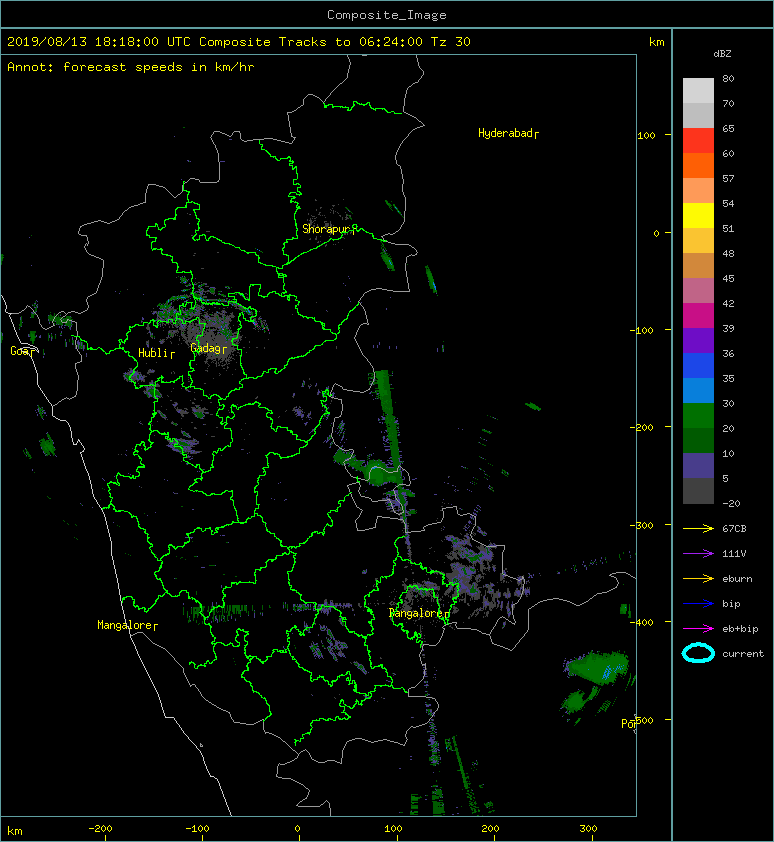Click the 67CB legend label
Screen dimensions: 774x842
click(x=734, y=529)
